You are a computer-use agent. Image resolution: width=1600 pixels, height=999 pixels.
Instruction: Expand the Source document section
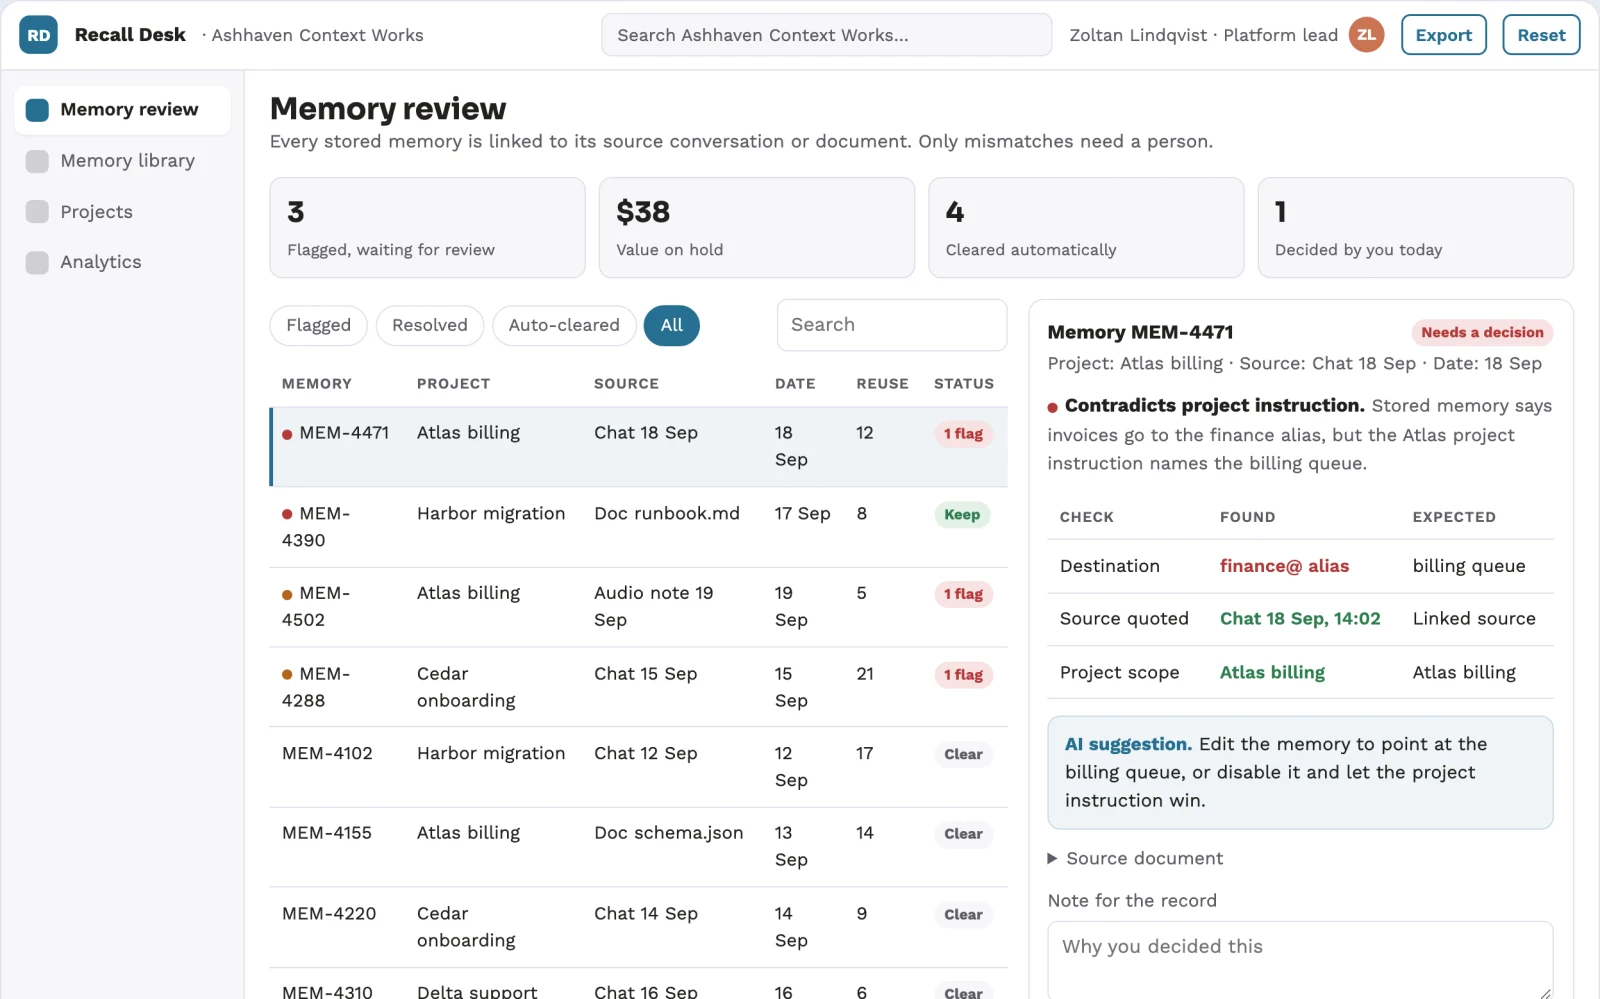pyautogui.click(x=1135, y=858)
